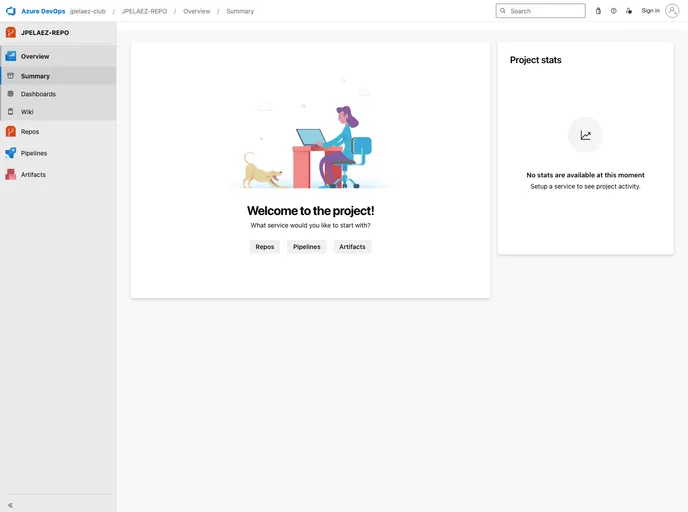Open the Wiki page in sidebar
688x512 pixels.
[27, 112]
